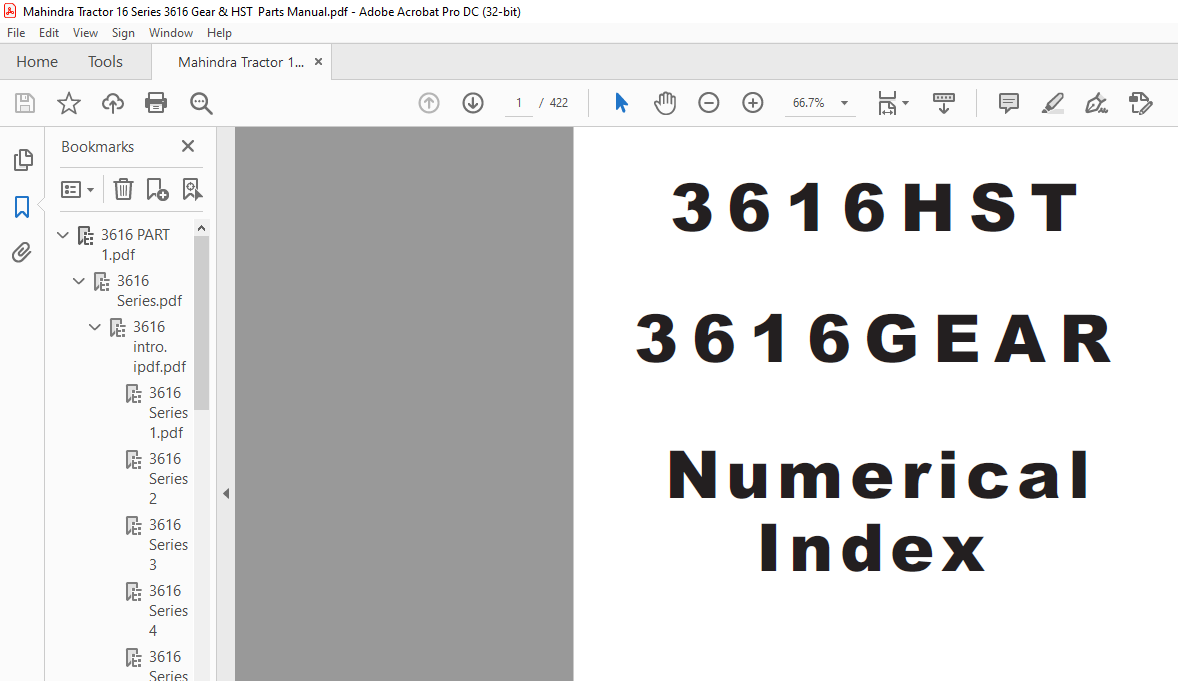Collapse the 3616 Series.pdf bookmark
The width and height of the screenshot is (1178, 681).
click(x=79, y=281)
